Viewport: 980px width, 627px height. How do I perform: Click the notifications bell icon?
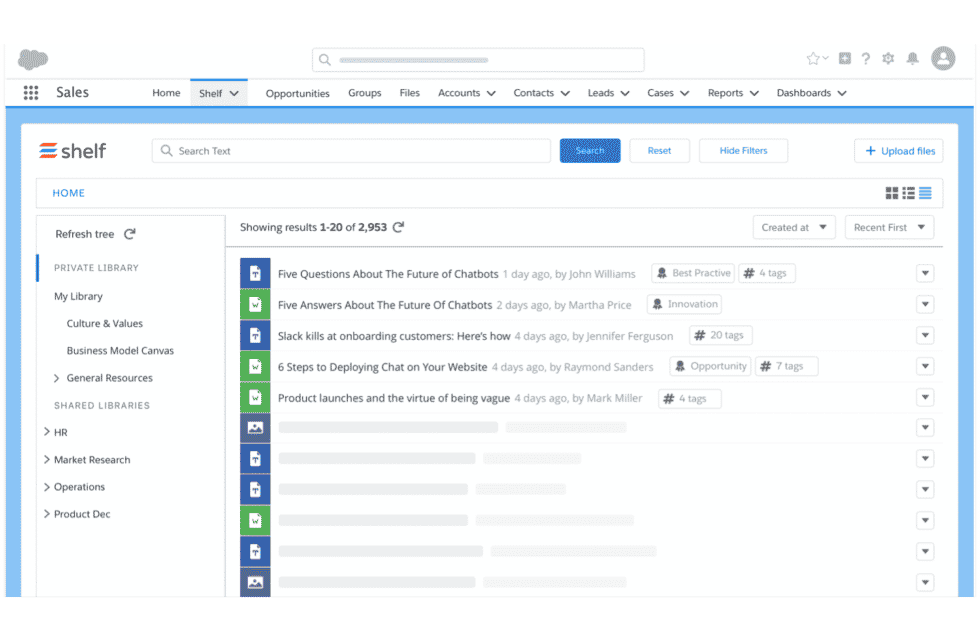[912, 59]
